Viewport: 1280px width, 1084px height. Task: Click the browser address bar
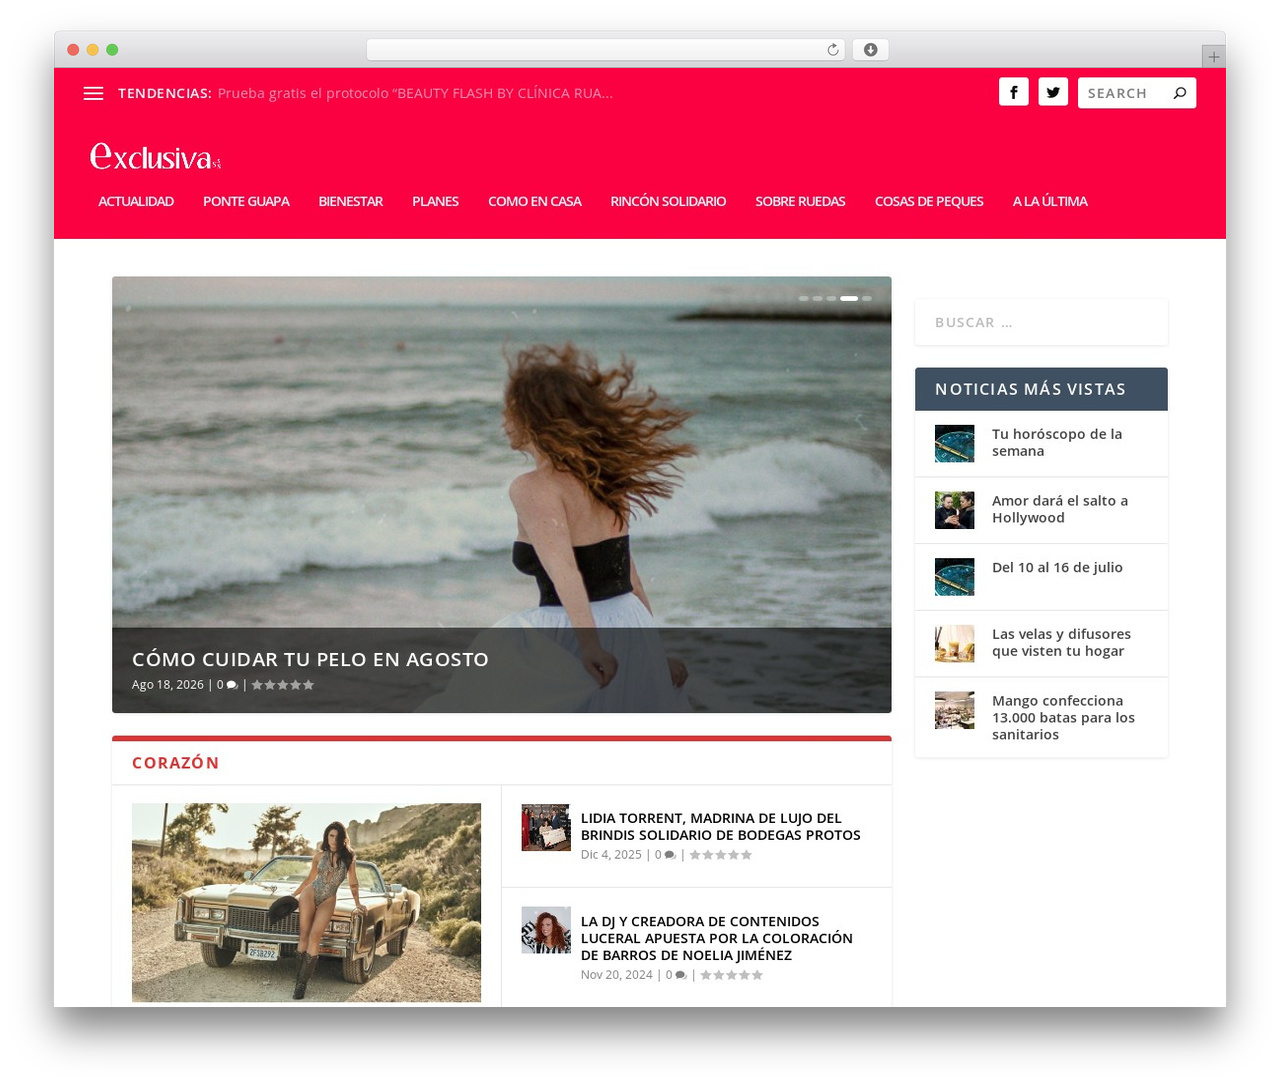coord(605,50)
